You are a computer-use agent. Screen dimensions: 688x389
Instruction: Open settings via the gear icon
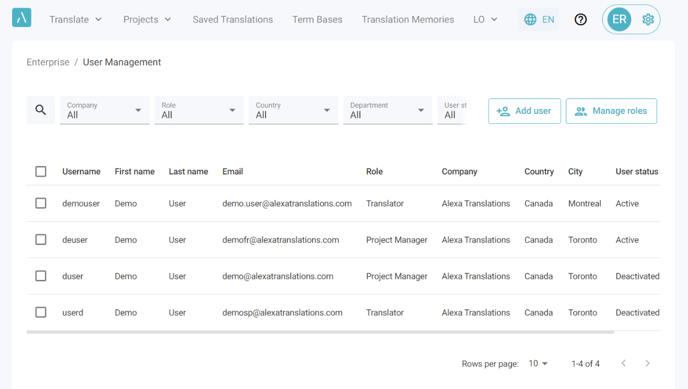(x=648, y=19)
